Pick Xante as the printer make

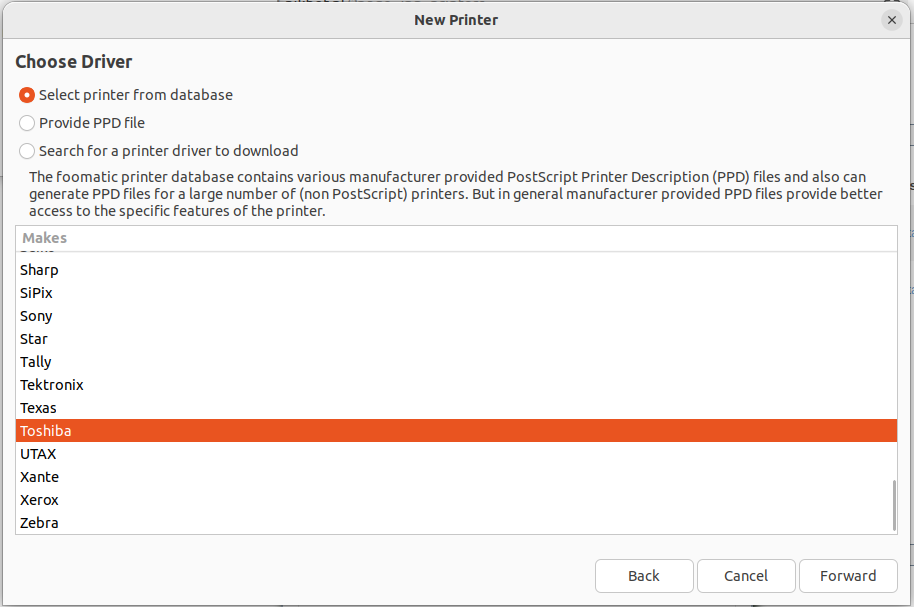coord(40,477)
